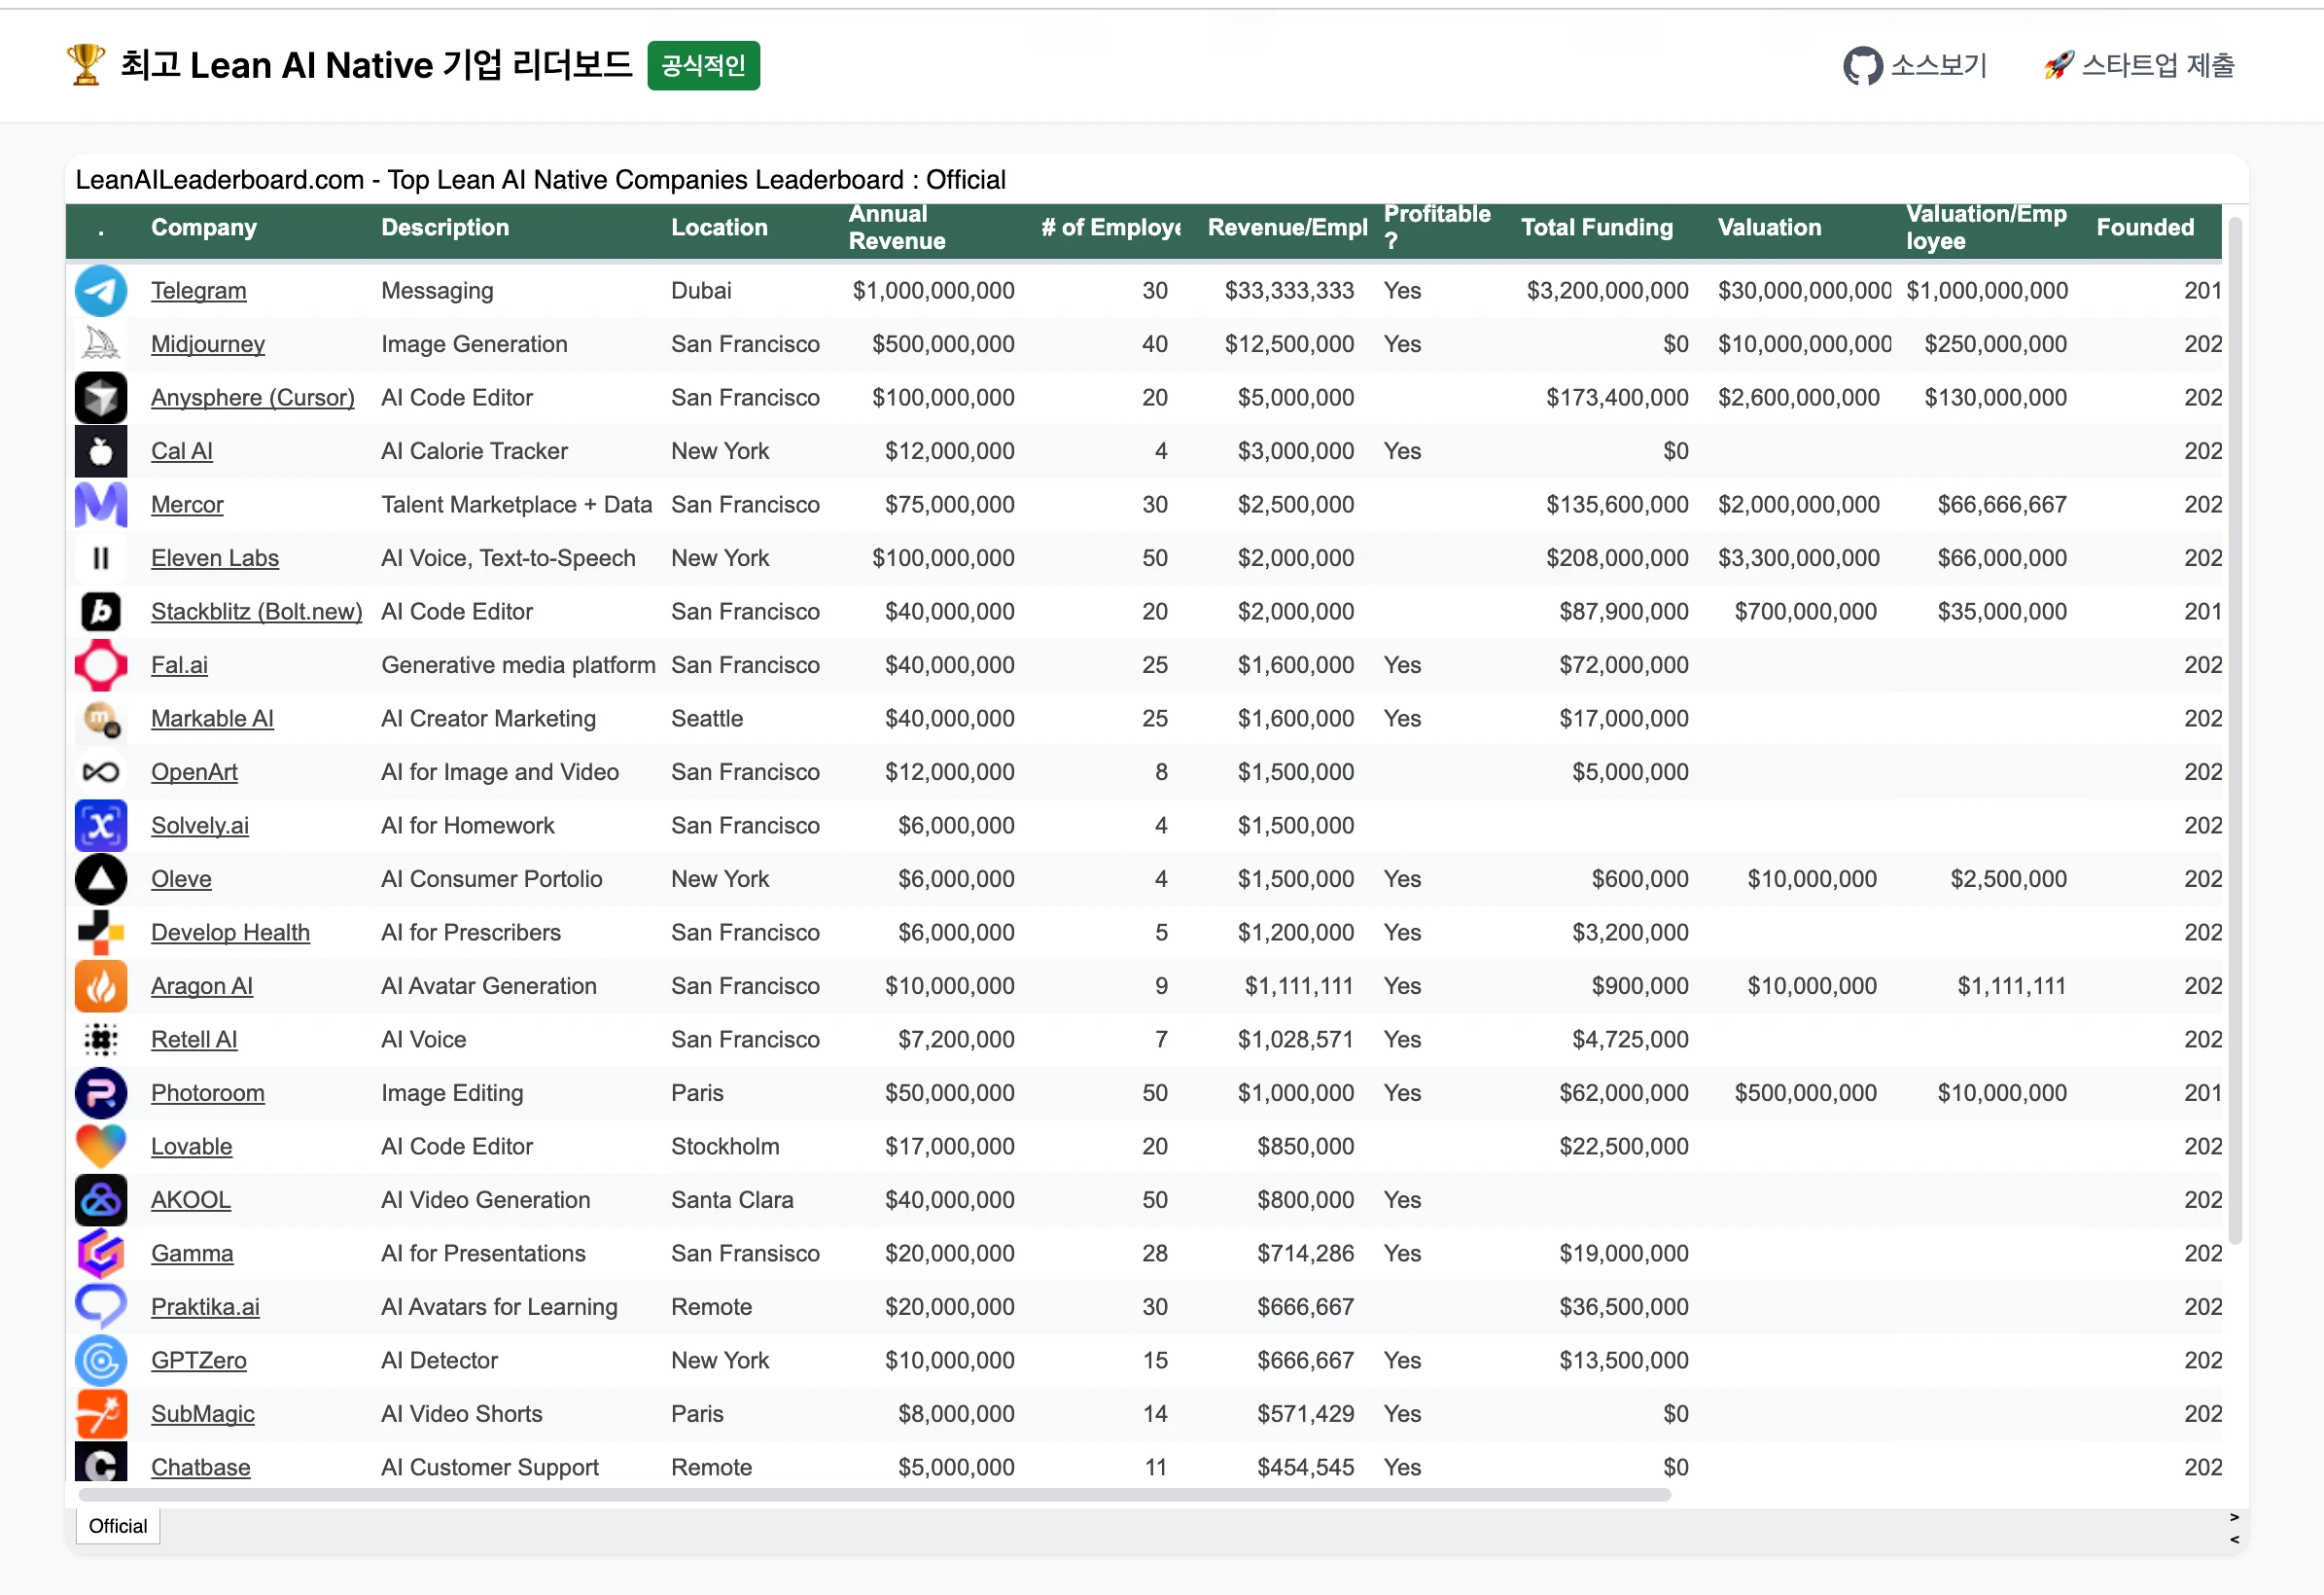Click the trophy icon by the title
Screen dimensions: 2324x1595
coord(86,65)
